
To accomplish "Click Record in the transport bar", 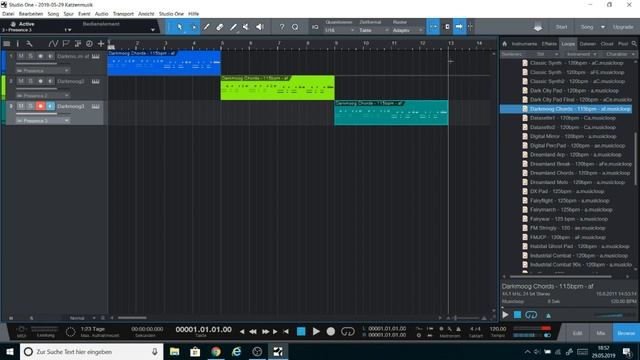I will [331, 331].
